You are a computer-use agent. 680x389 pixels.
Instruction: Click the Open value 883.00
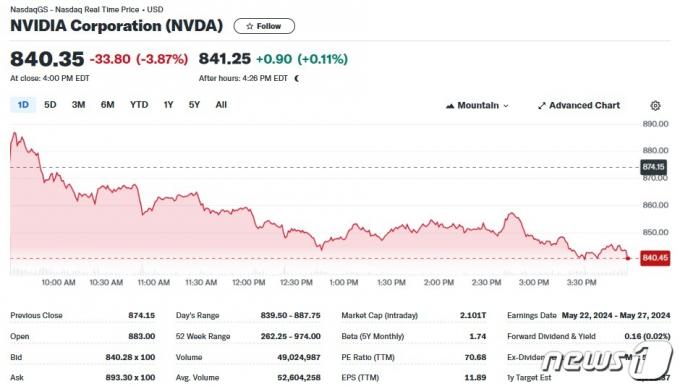141,336
